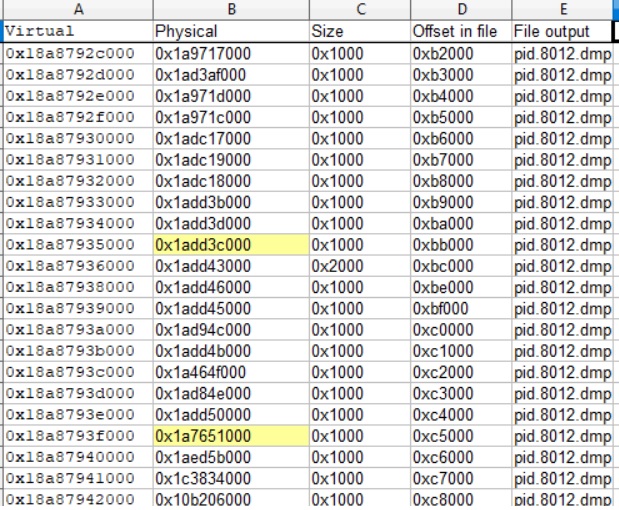Select offset cell 0xb3000
The image size is (619, 510).
[461, 75]
